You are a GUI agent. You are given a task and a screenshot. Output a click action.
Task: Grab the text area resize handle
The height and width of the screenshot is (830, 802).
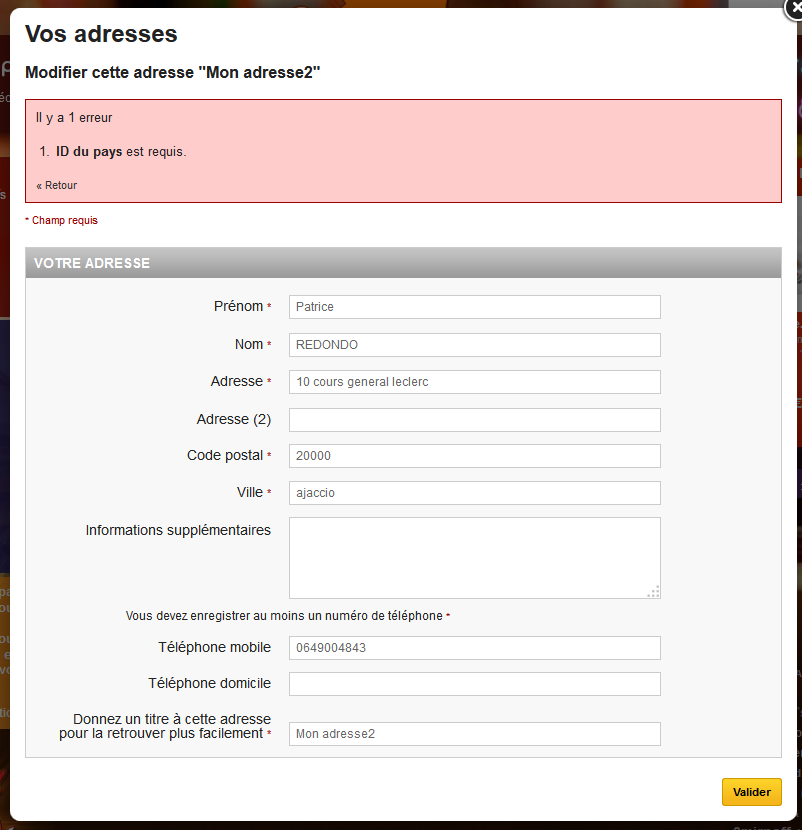pos(654,592)
